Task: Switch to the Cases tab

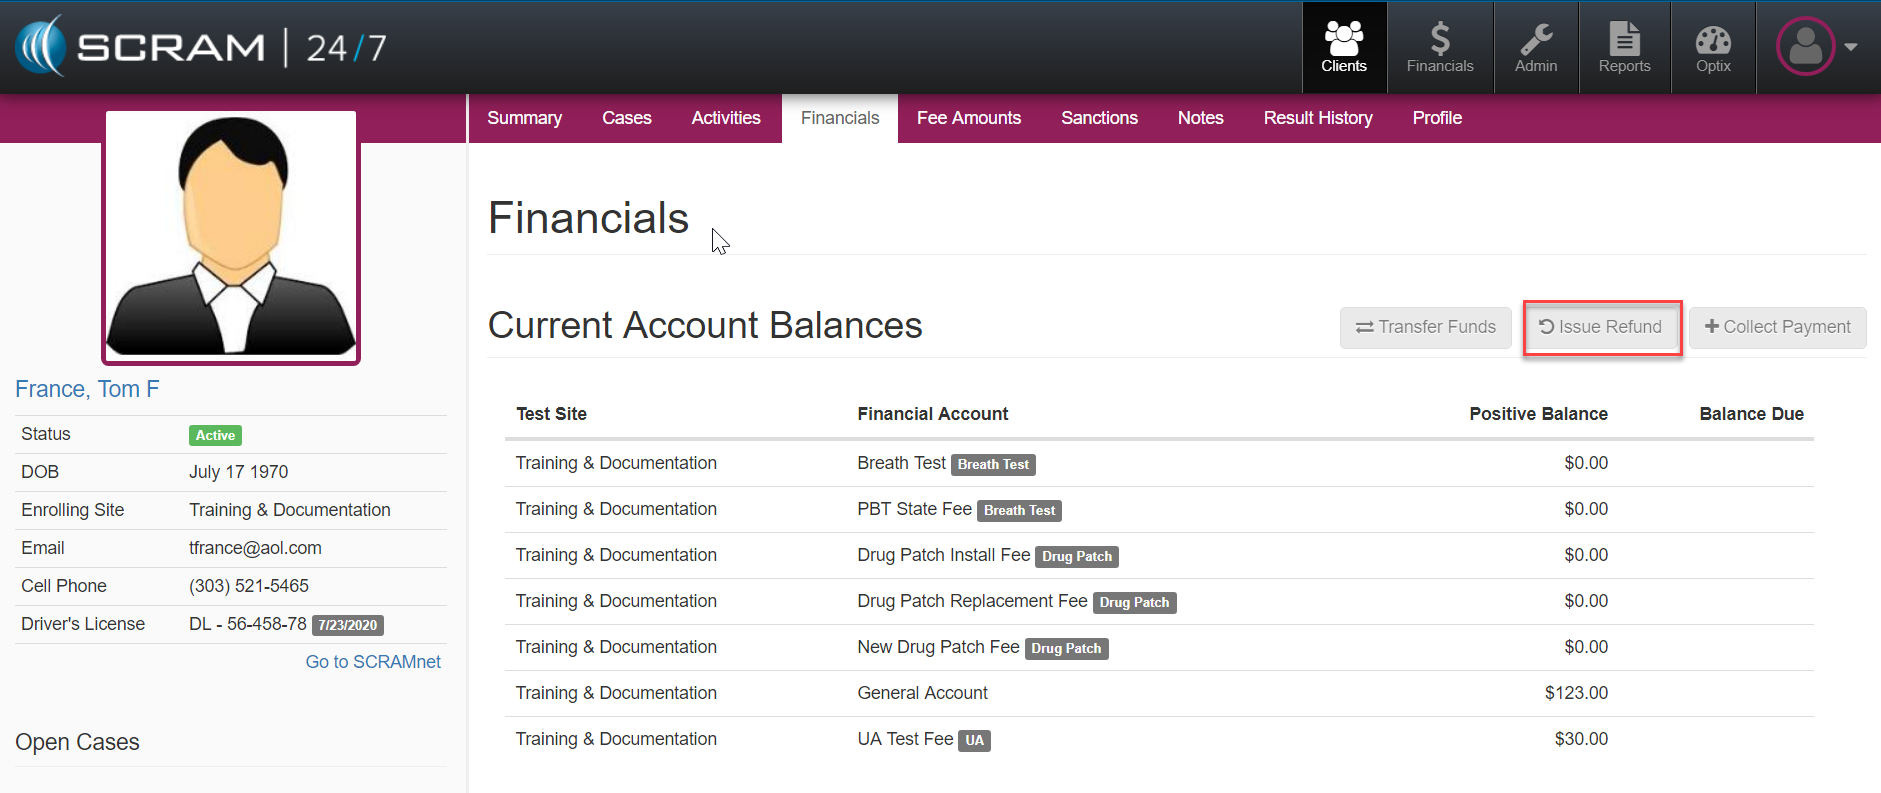Action: 626,118
